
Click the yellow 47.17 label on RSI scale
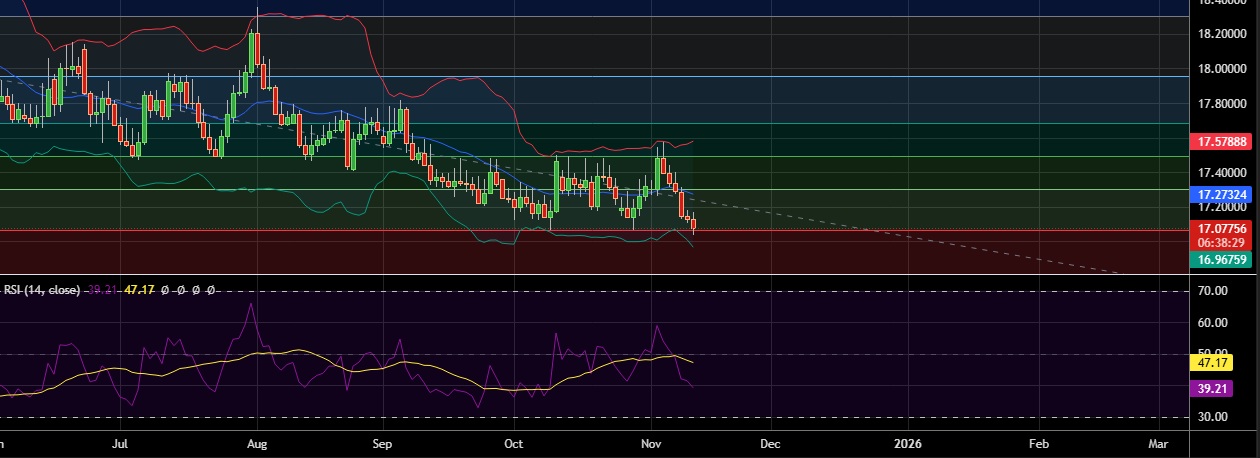click(1214, 364)
